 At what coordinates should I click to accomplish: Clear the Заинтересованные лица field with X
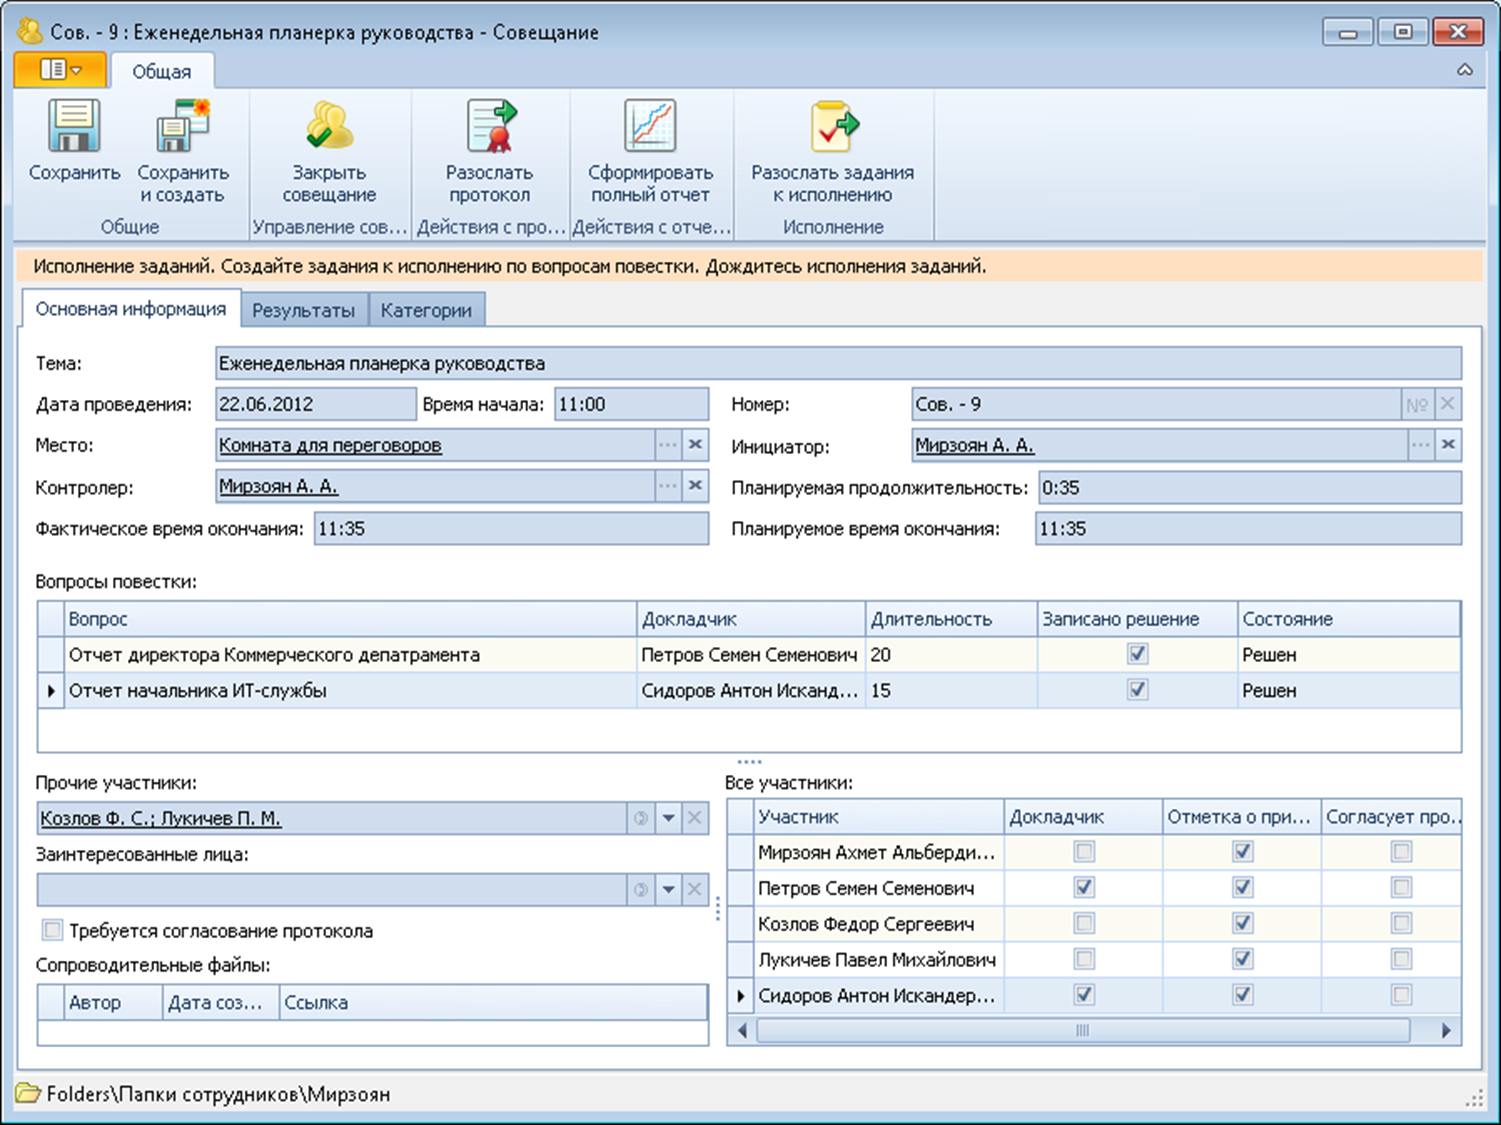[x=695, y=889]
